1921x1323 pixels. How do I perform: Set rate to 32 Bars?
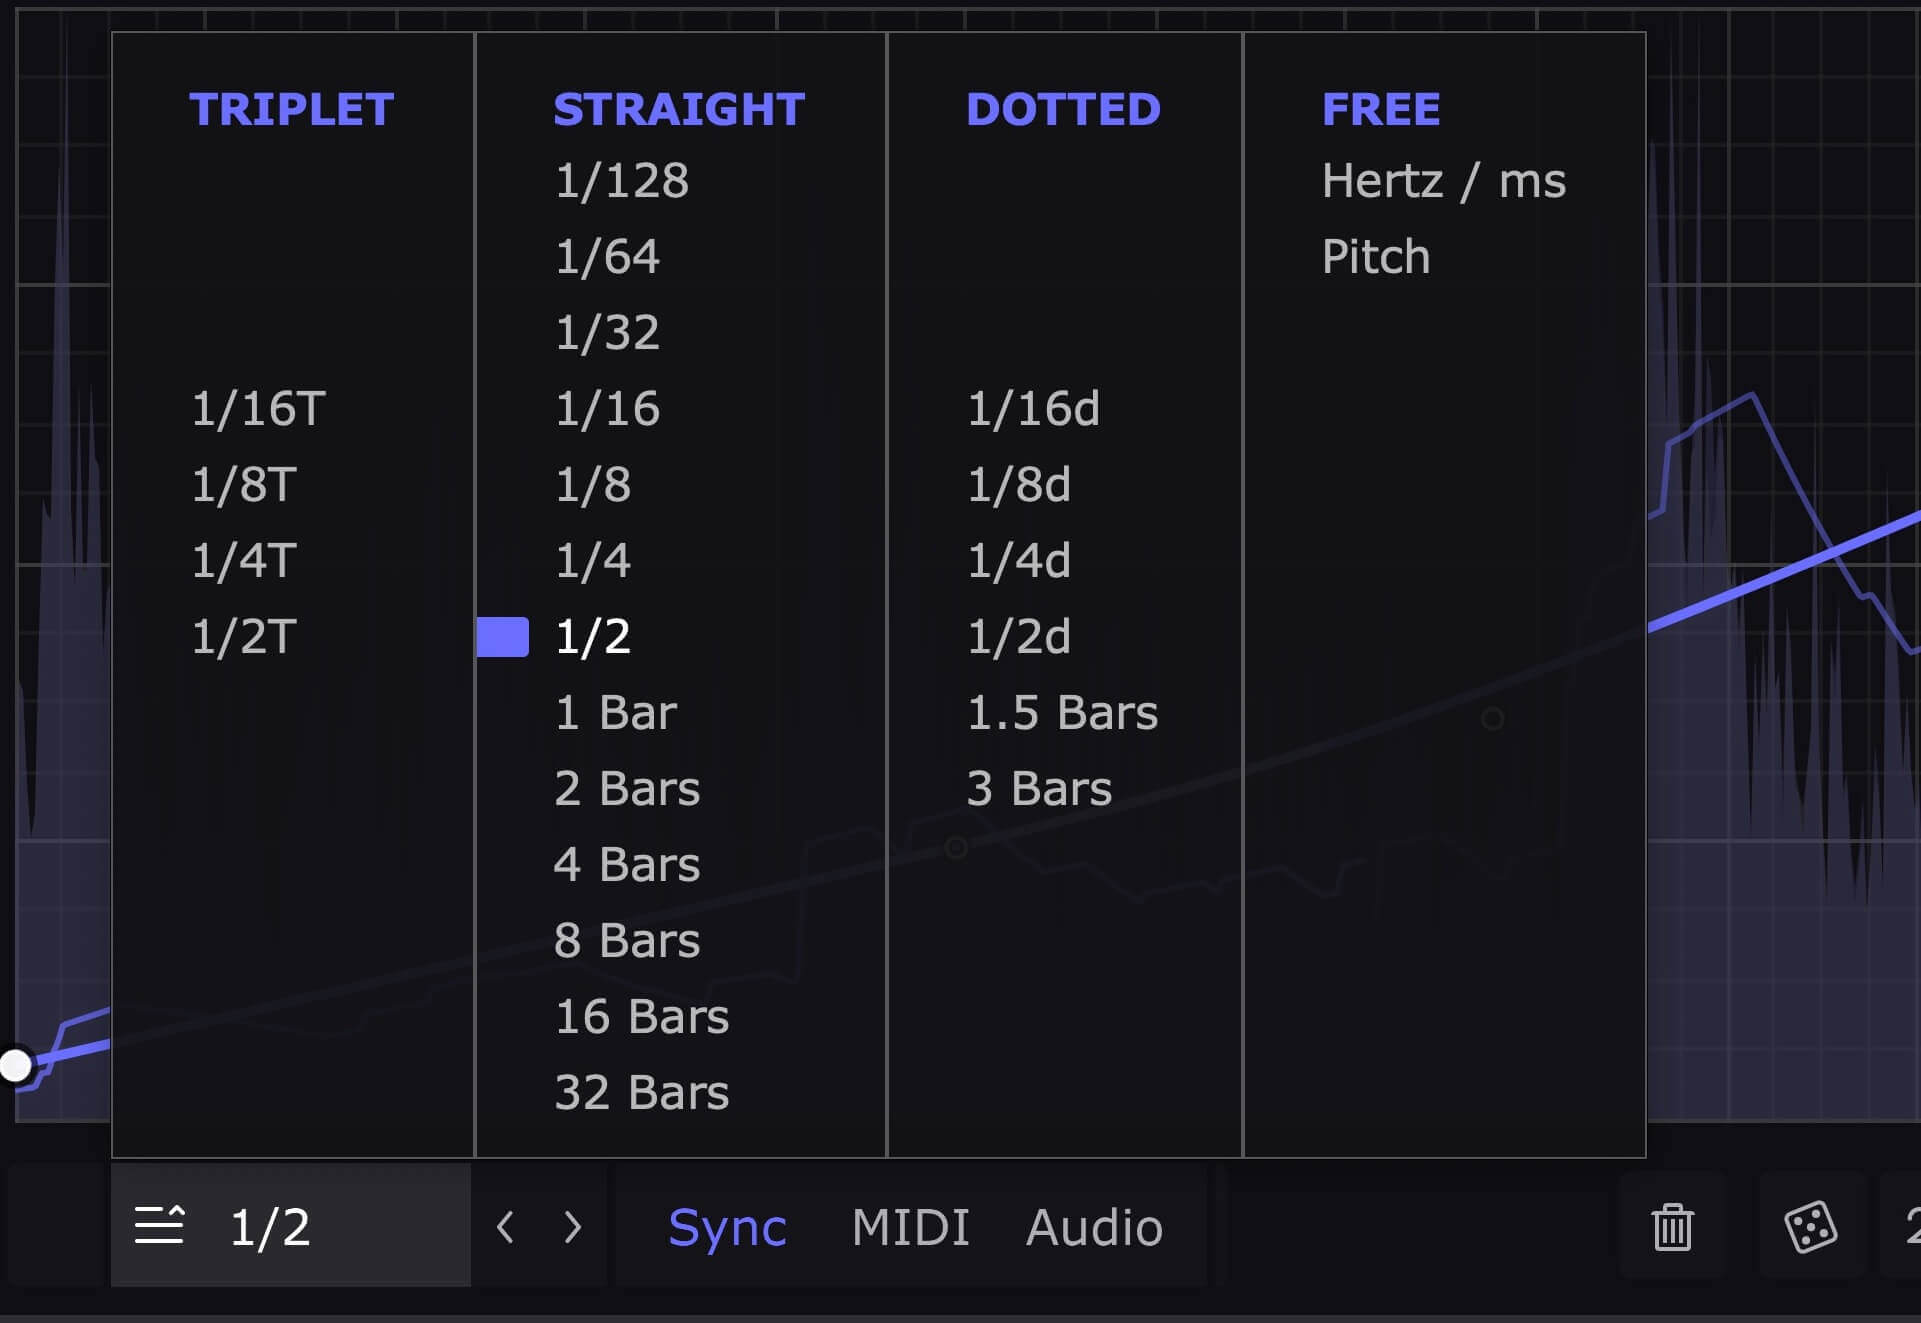(641, 1093)
